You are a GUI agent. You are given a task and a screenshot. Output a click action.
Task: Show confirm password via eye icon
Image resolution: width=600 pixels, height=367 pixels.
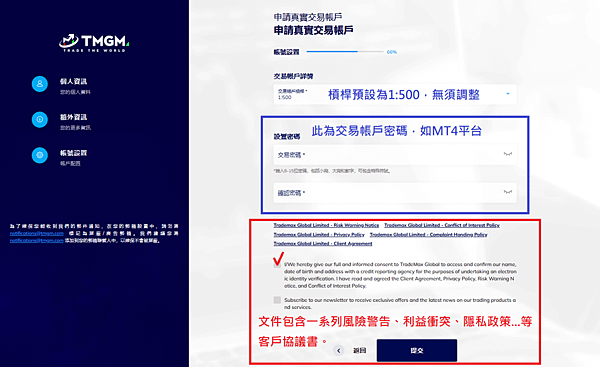pos(508,192)
